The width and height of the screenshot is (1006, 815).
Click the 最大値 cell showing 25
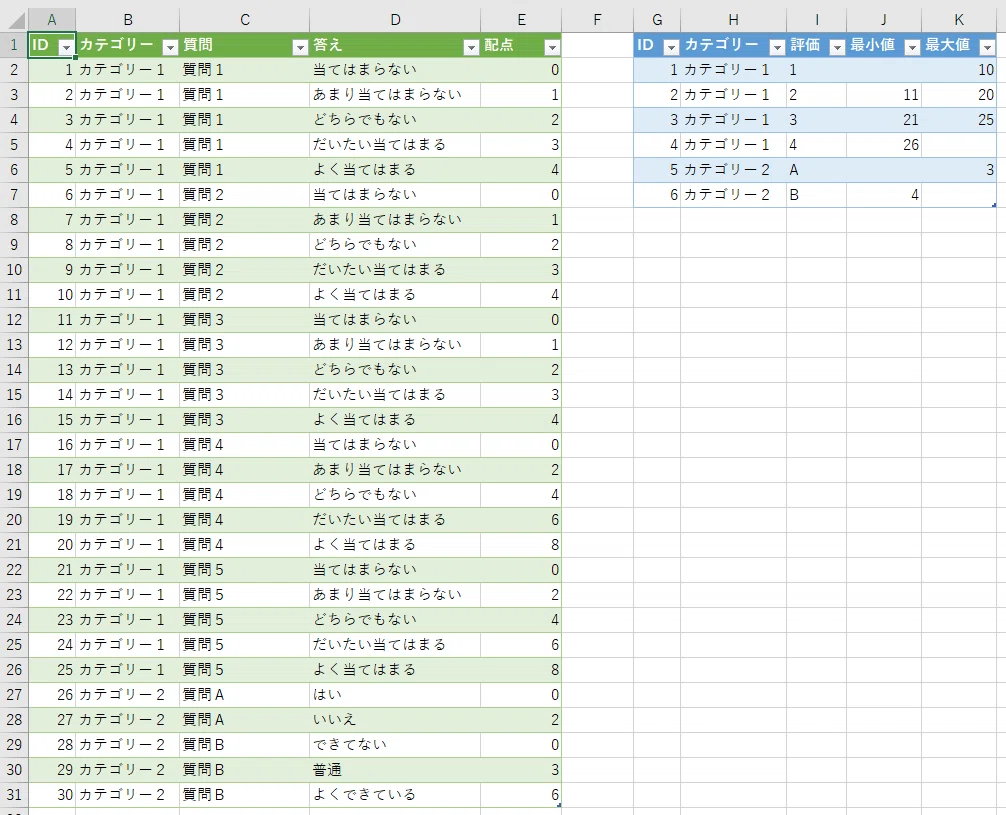pyautogui.click(x=959, y=119)
